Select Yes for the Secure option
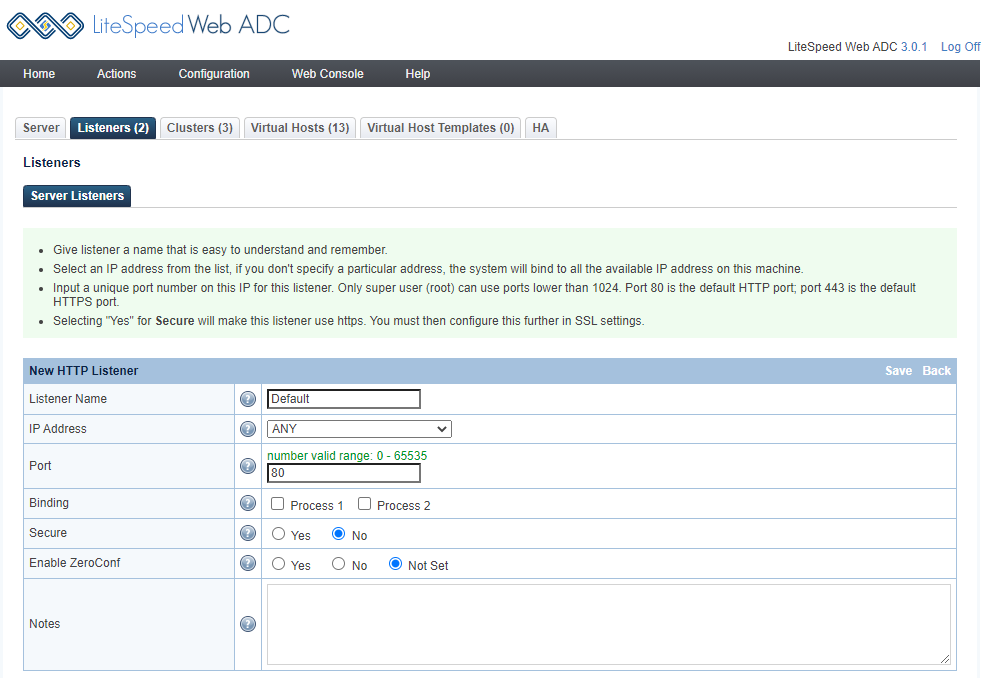 tap(279, 535)
